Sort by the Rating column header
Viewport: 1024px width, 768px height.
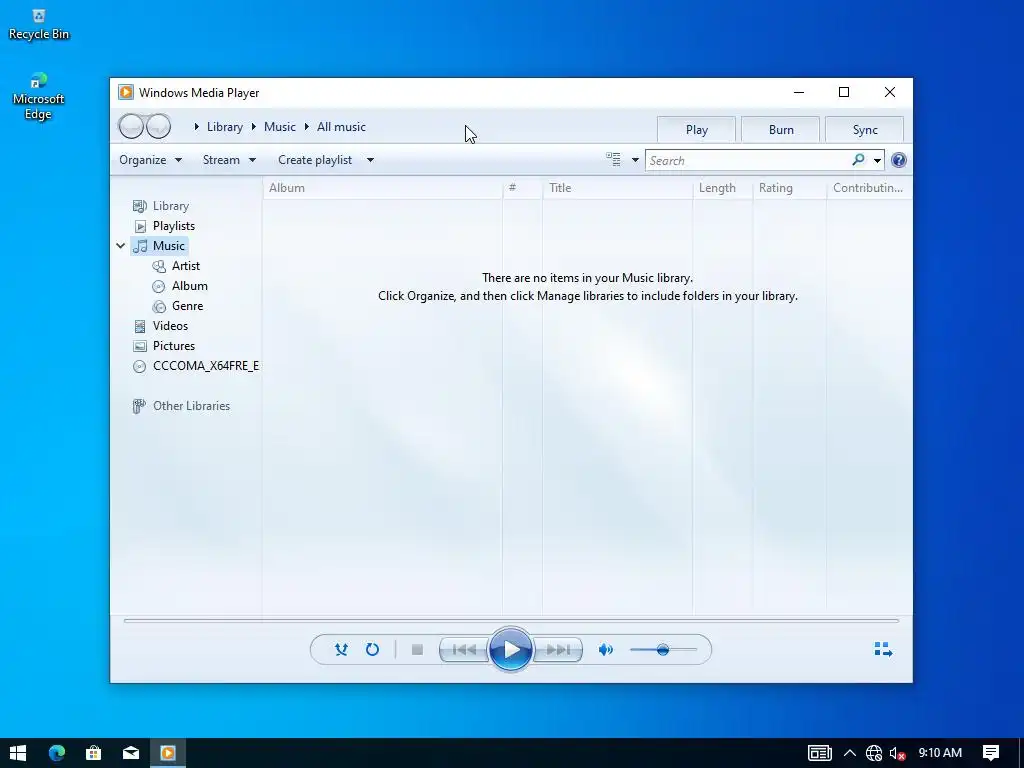click(790, 188)
